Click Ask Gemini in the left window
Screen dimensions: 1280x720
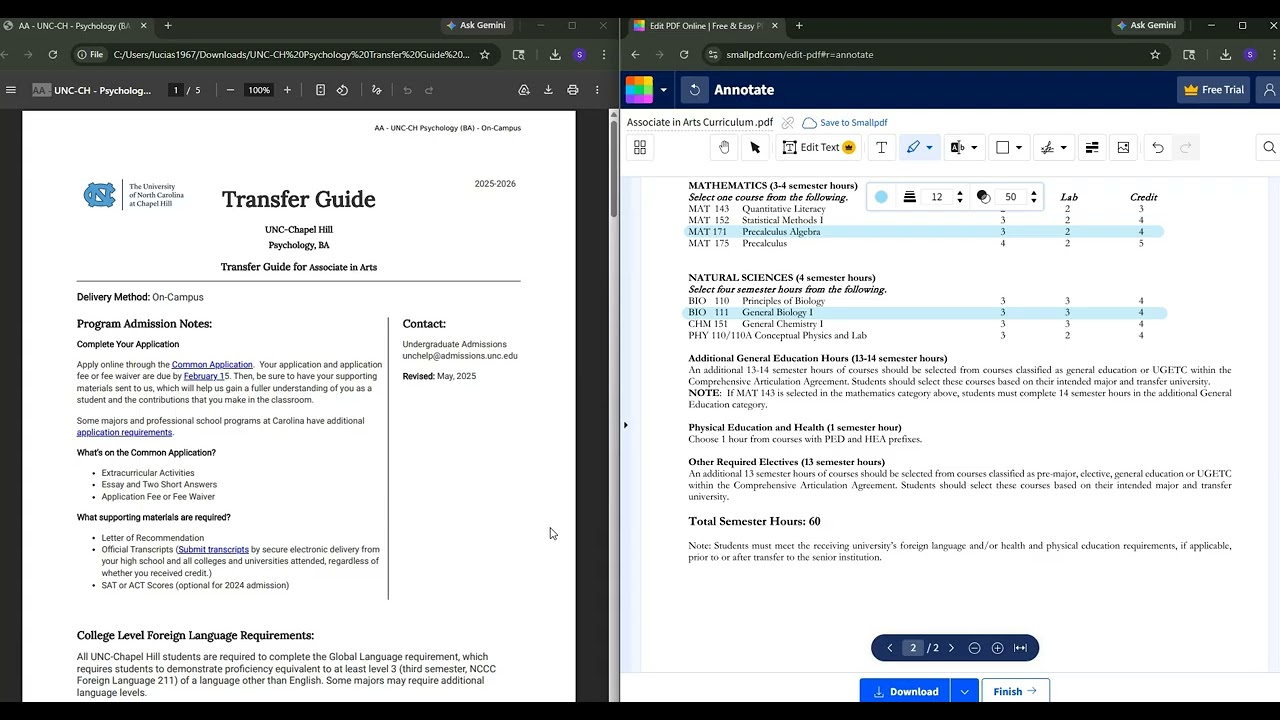coord(476,25)
